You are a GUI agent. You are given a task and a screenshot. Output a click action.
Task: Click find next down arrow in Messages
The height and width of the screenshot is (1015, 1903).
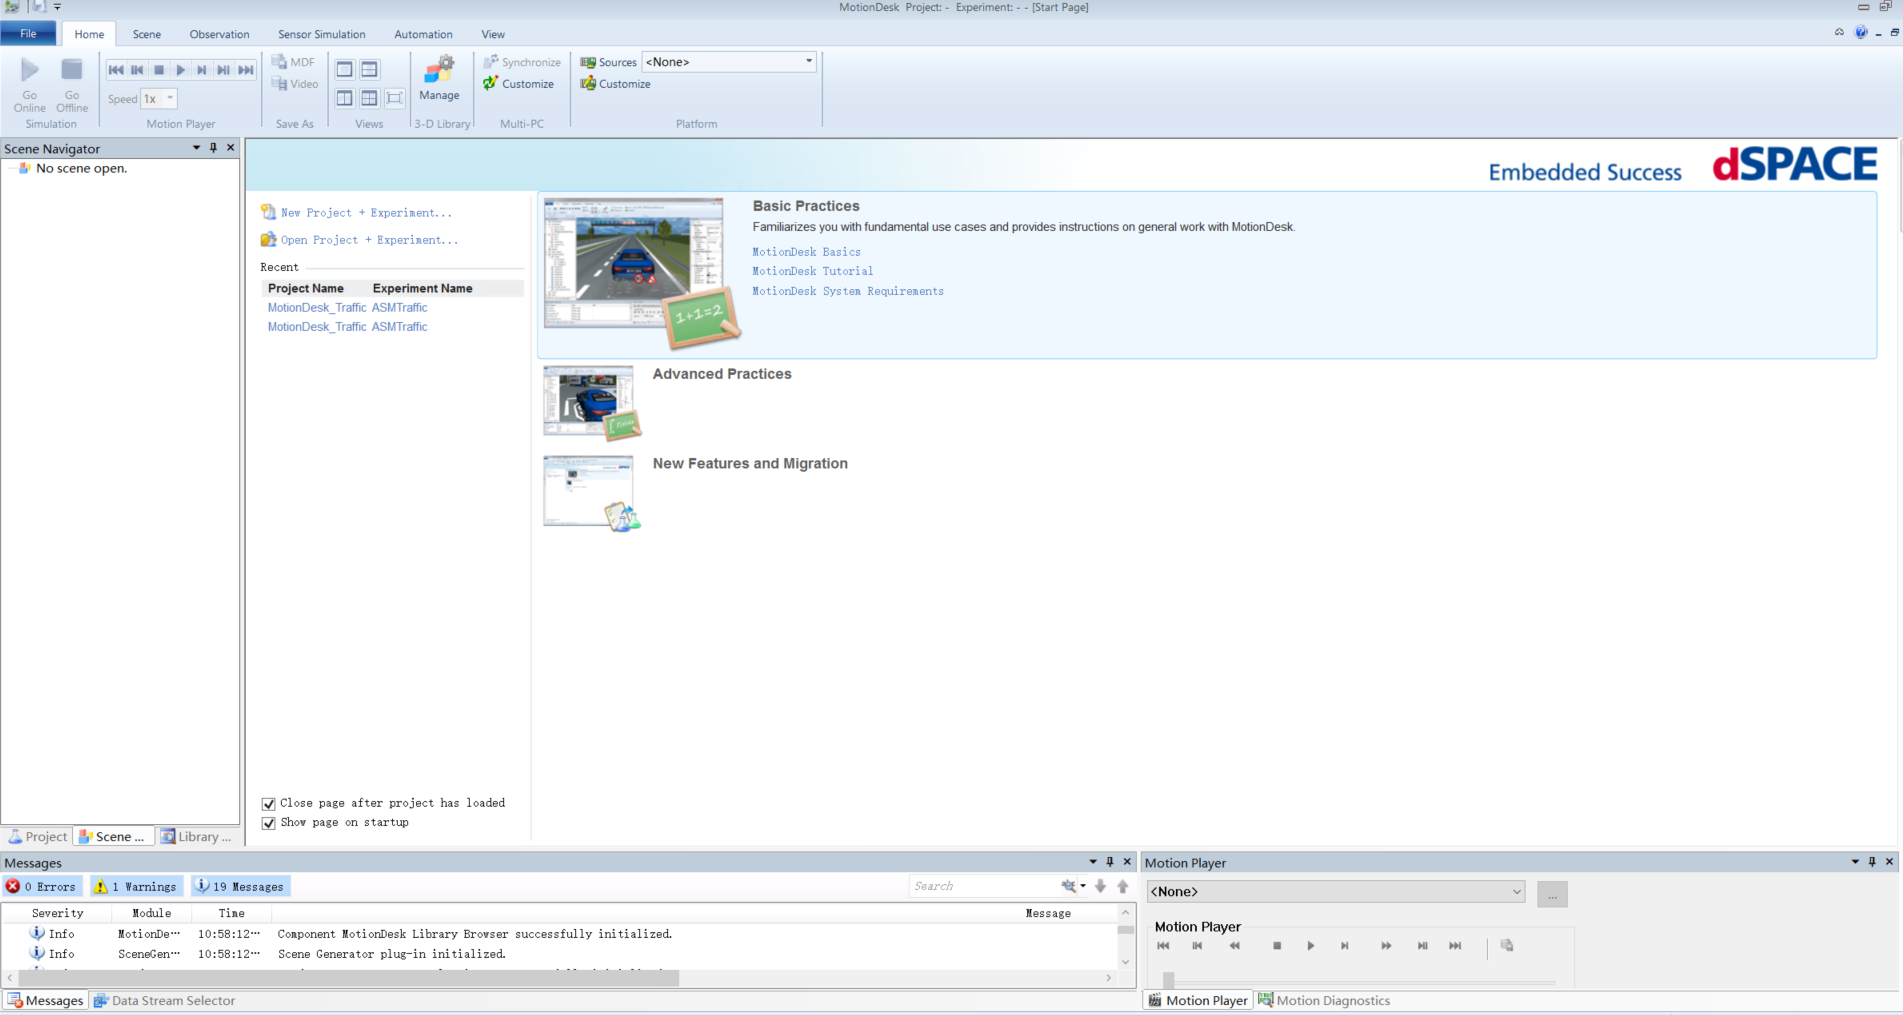coord(1100,886)
